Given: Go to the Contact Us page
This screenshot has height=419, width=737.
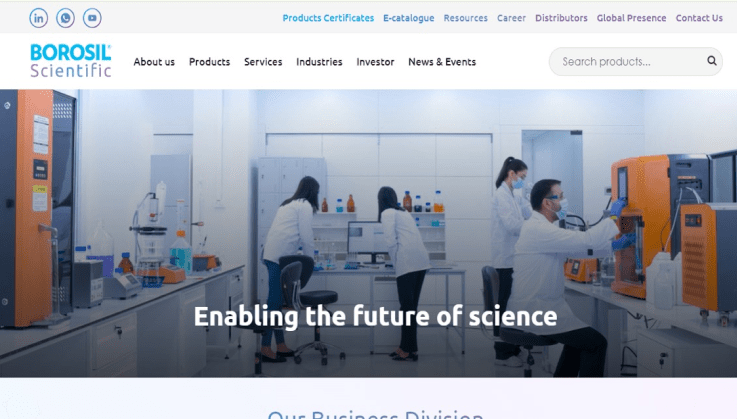Looking at the screenshot, I should tap(699, 18).
